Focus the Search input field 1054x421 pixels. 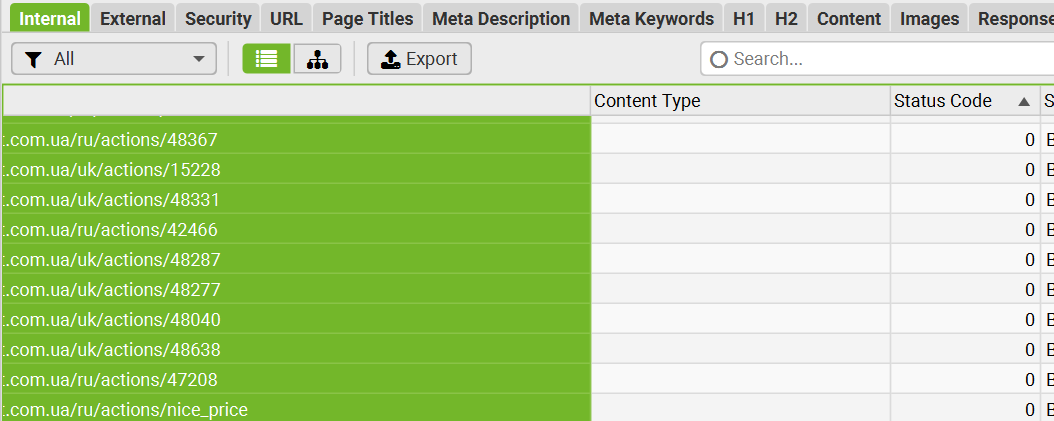[877, 59]
